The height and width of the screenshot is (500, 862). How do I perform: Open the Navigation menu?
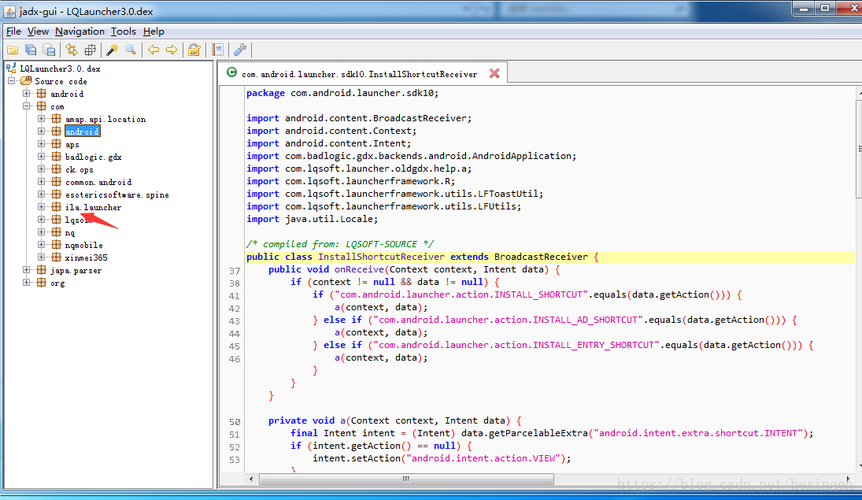[80, 31]
